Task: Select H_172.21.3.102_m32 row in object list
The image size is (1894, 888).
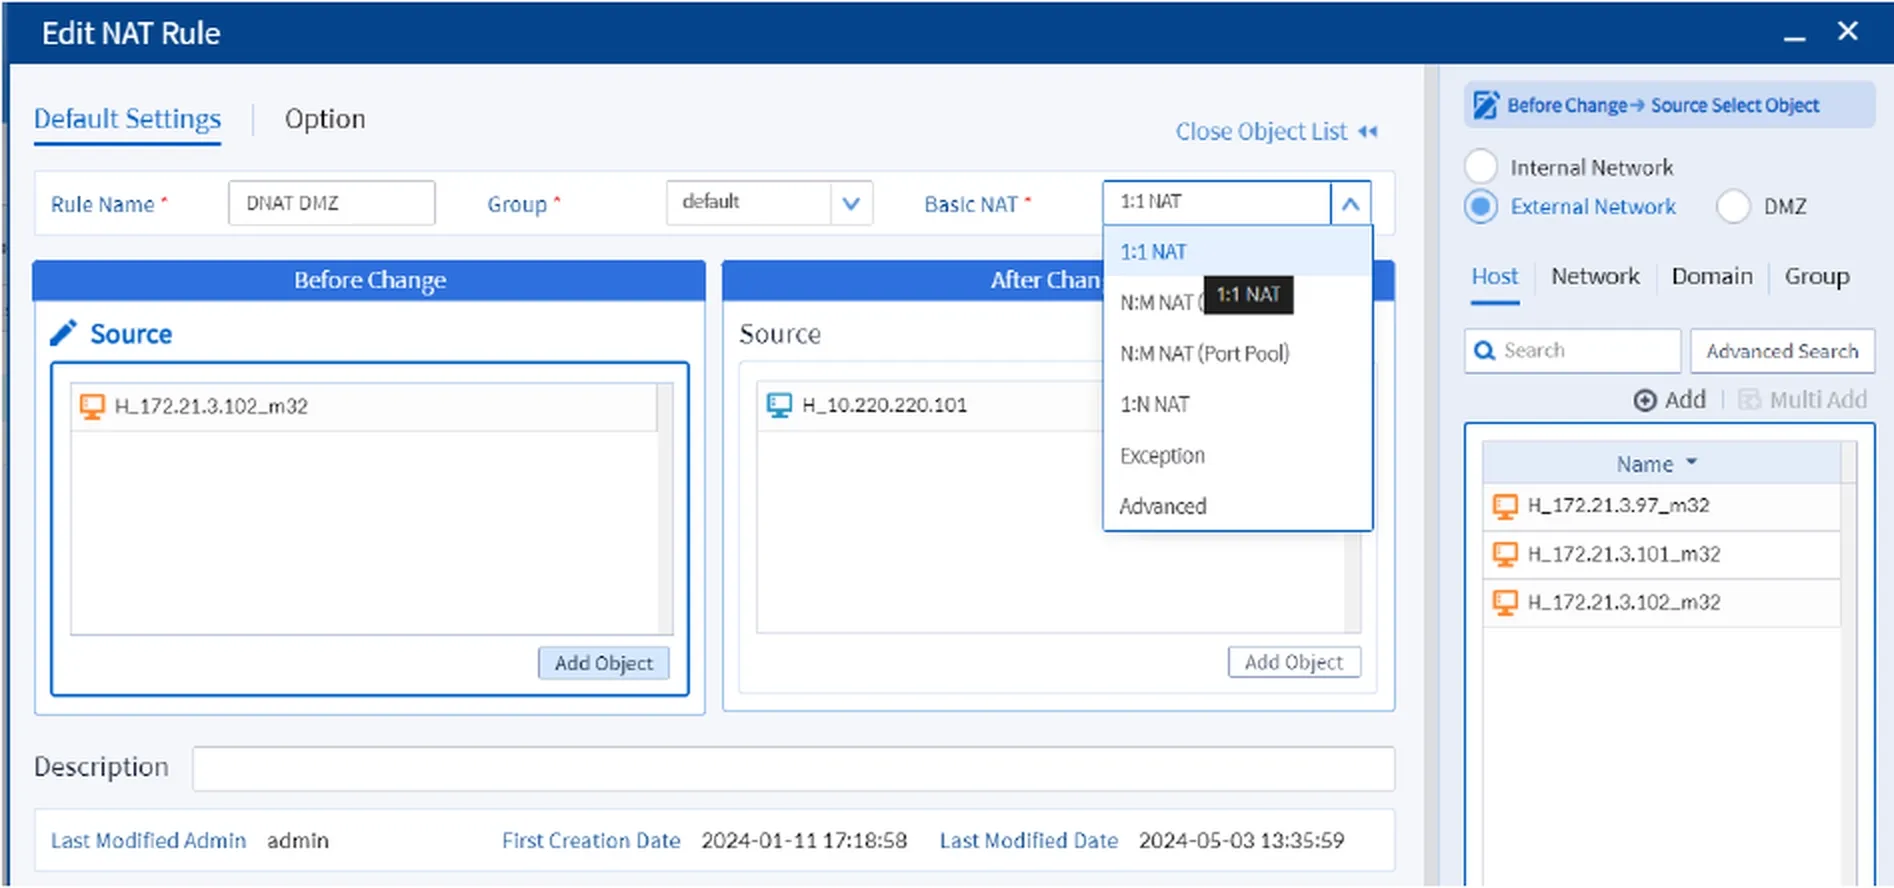Action: tap(1661, 602)
